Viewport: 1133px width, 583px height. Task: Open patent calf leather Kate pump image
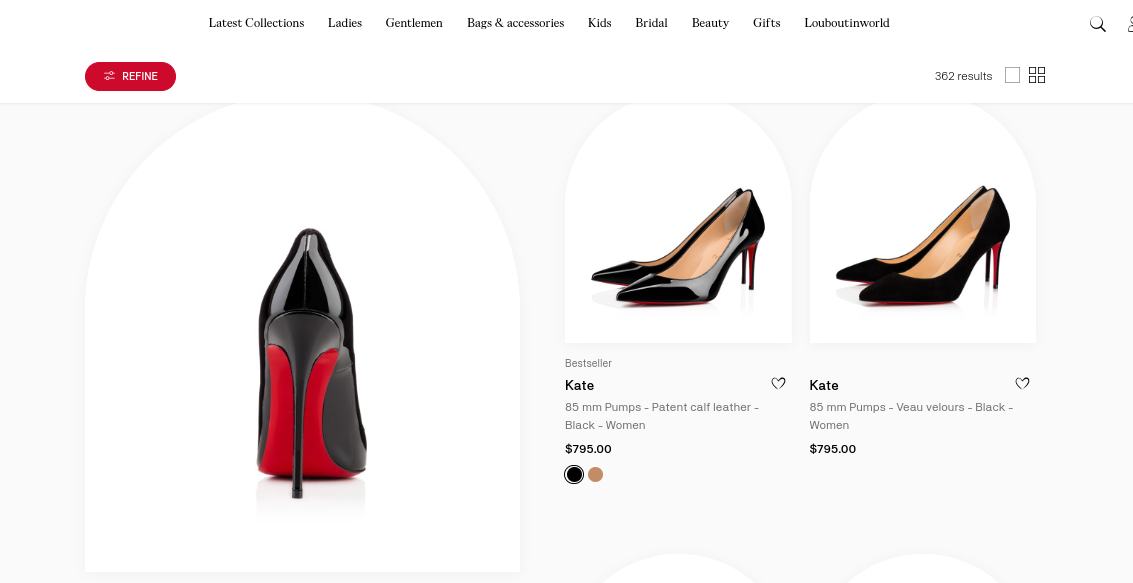tap(678, 223)
